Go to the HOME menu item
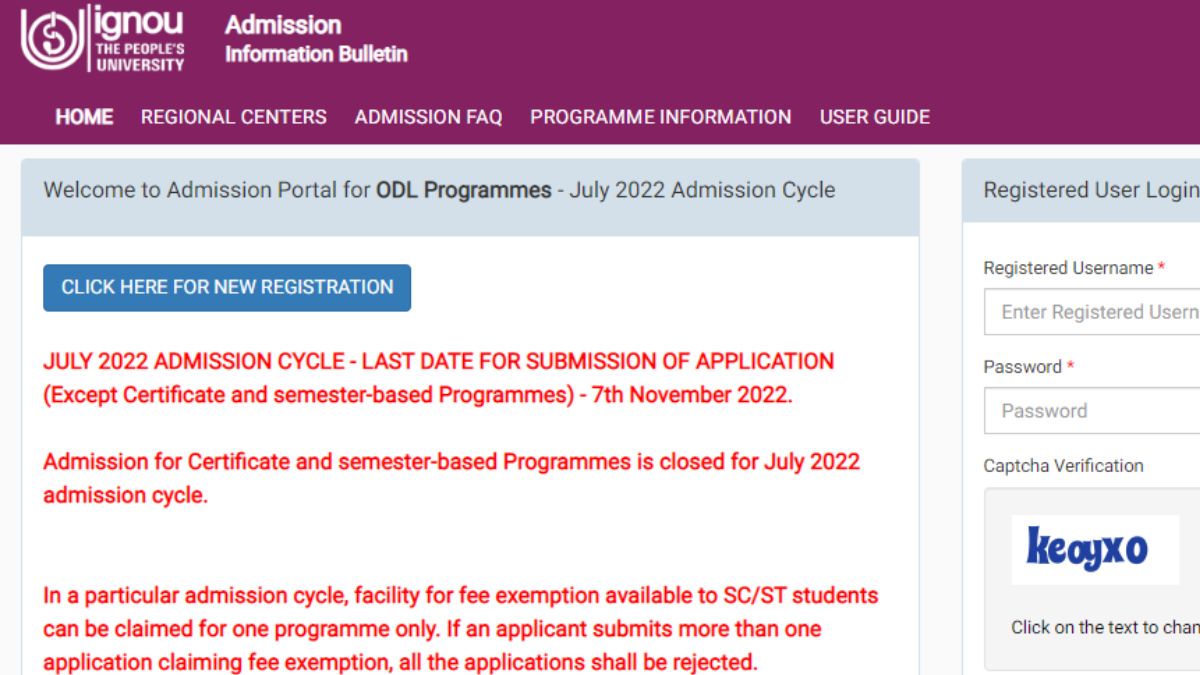 [84, 117]
